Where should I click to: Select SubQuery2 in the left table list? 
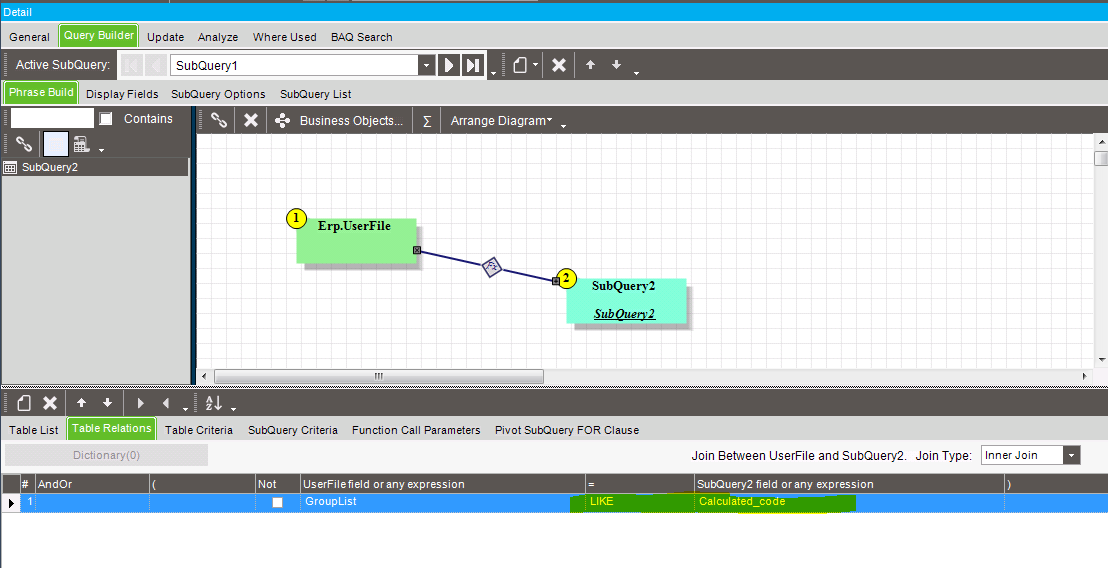(x=95, y=167)
